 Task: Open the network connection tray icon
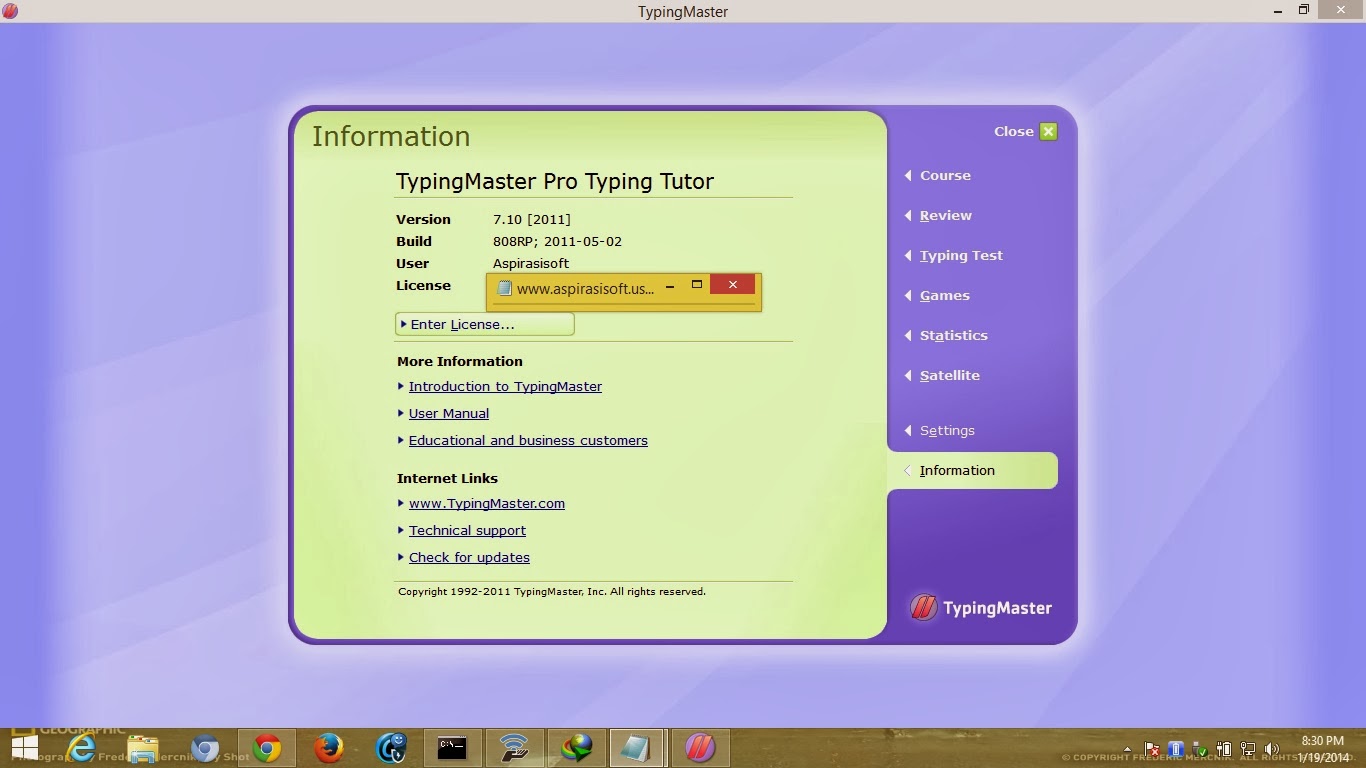(x=1248, y=749)
